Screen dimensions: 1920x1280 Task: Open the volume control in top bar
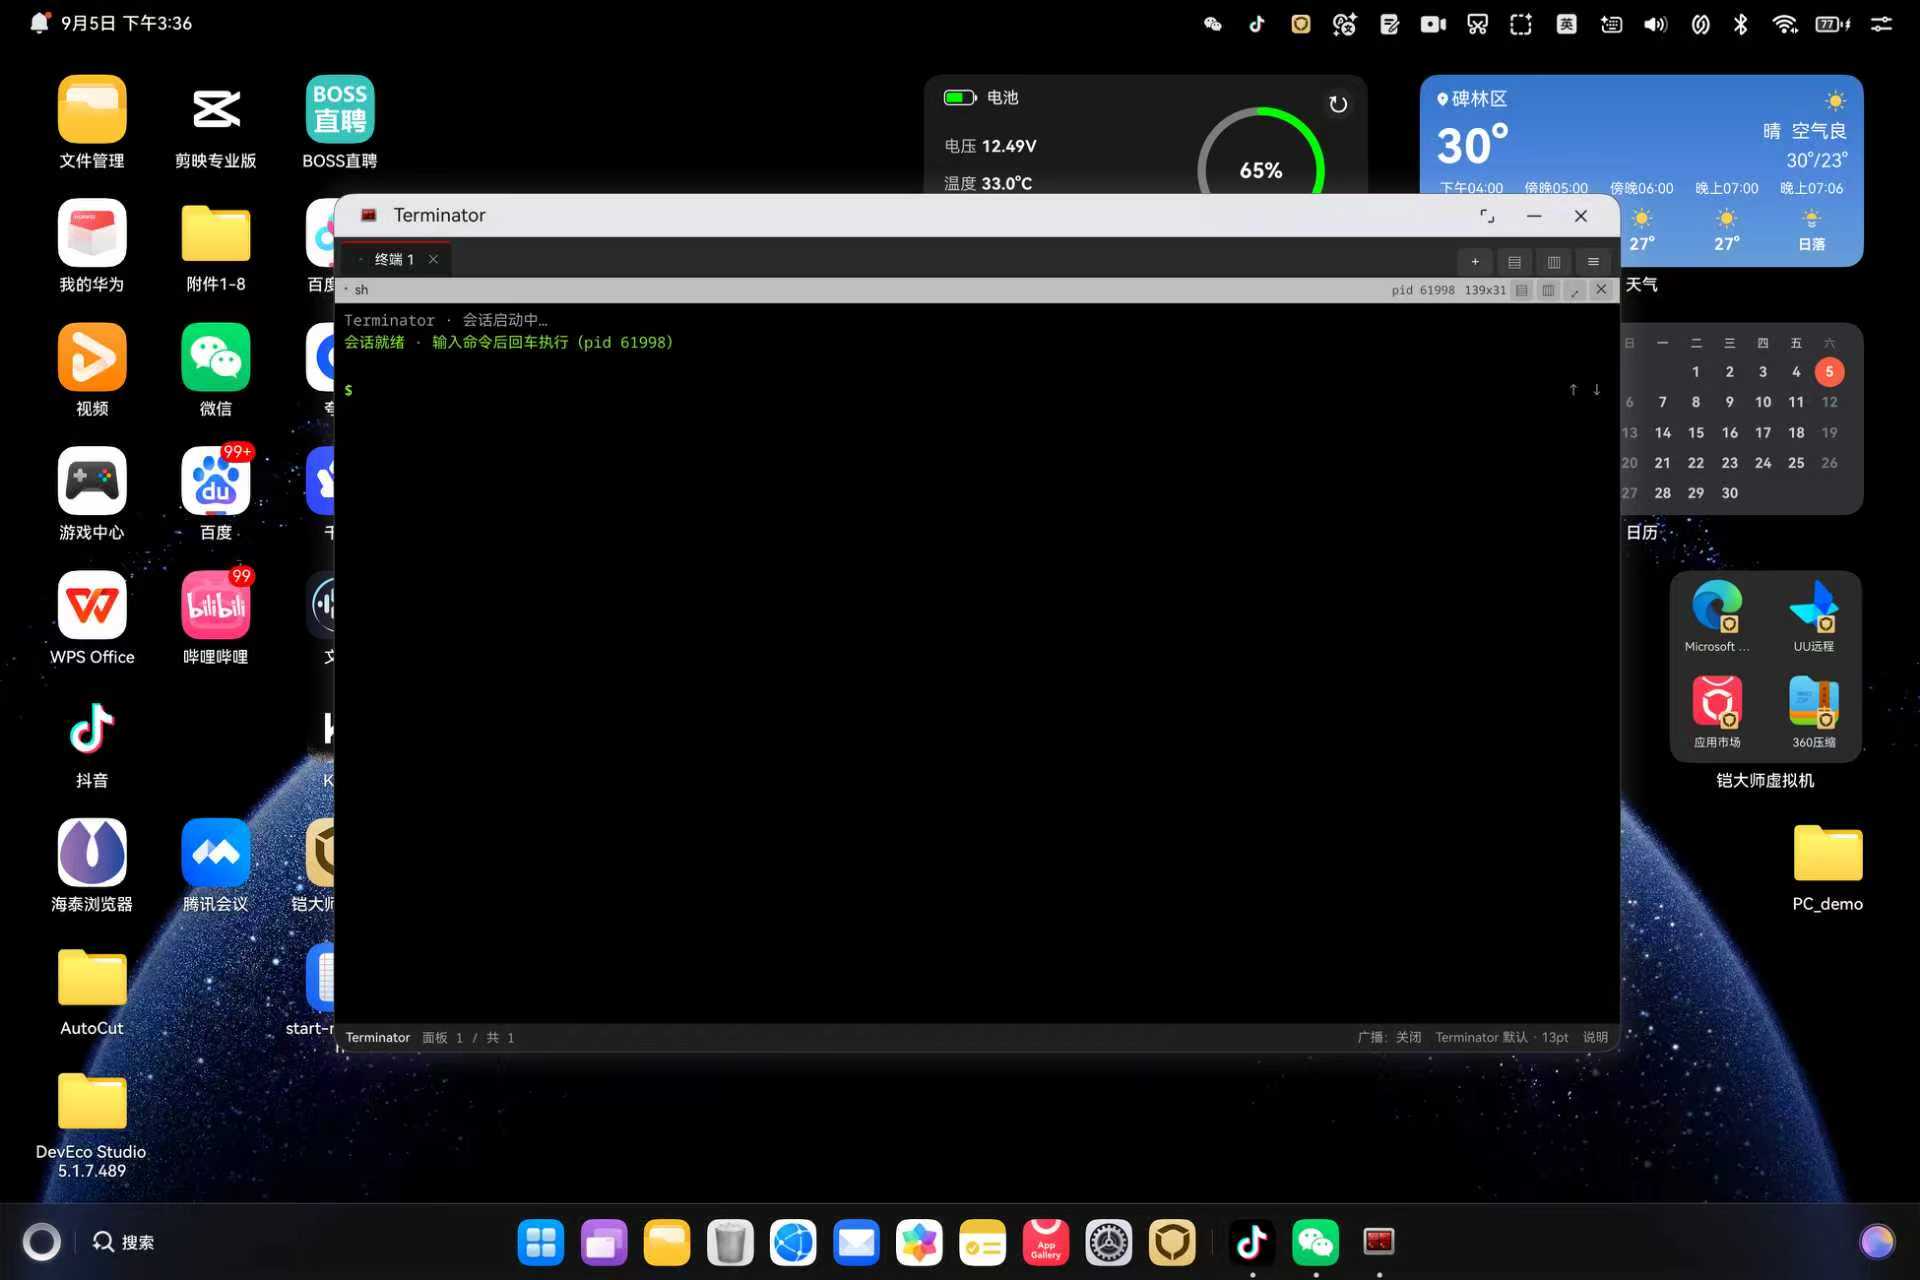click(x=1655, y=24)
